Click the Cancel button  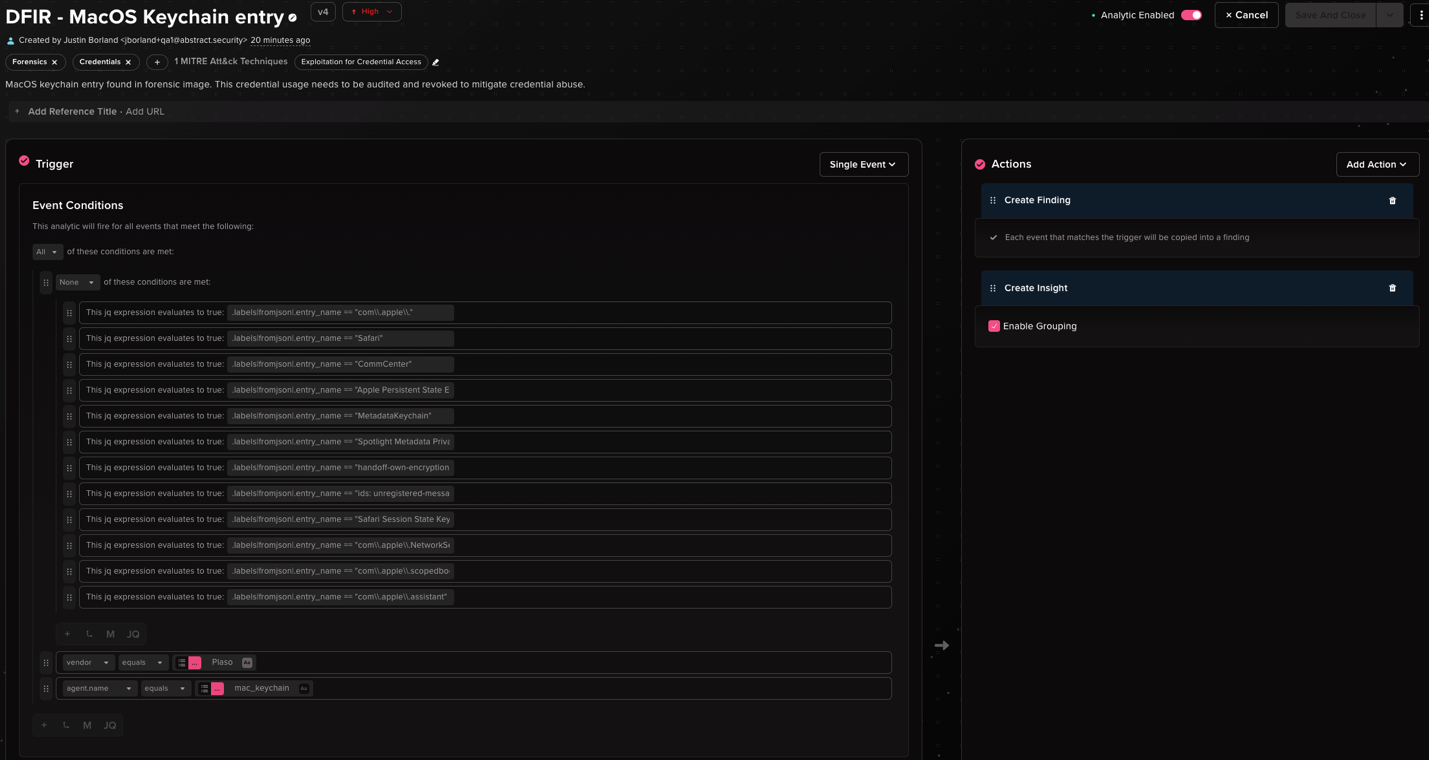tap(1245, 15)
